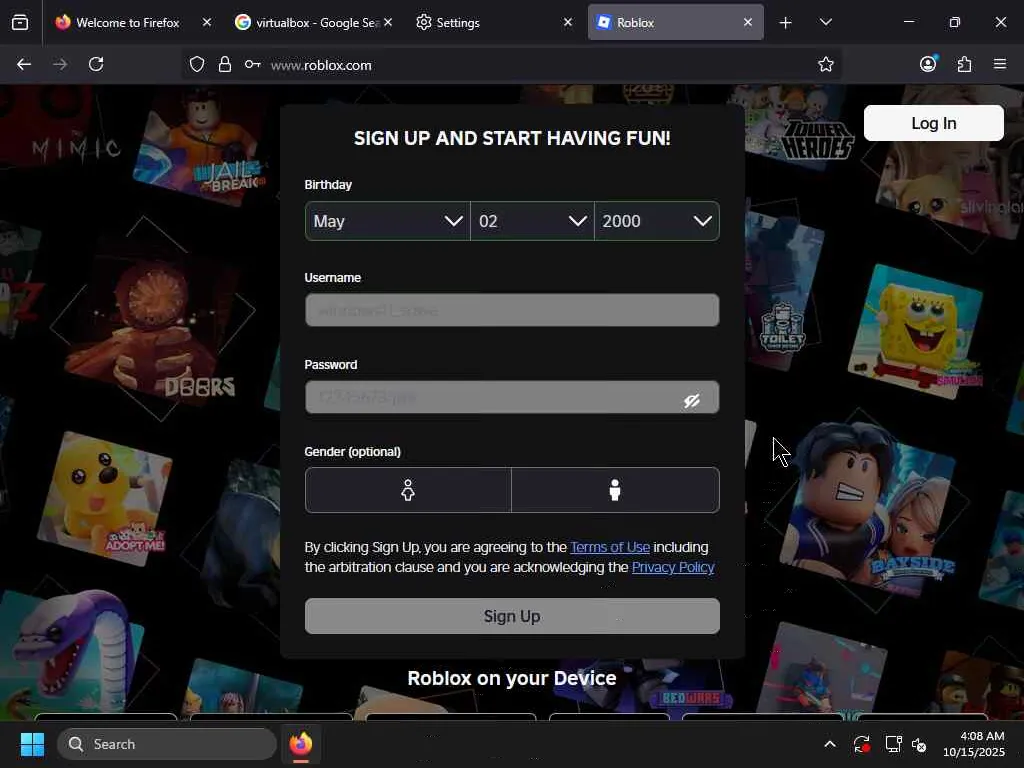Toggle password visibility eye icon
Viewport: 1024px width, 768px height.
[692, 400]
